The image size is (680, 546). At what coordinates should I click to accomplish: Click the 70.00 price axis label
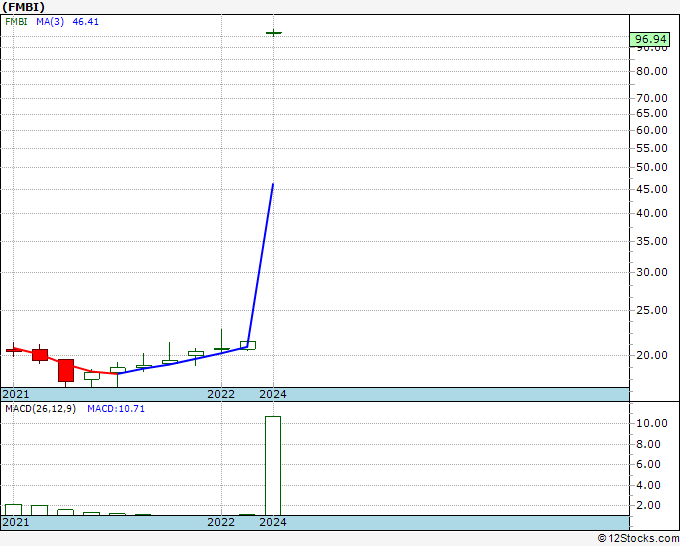(x=652, y=98)
